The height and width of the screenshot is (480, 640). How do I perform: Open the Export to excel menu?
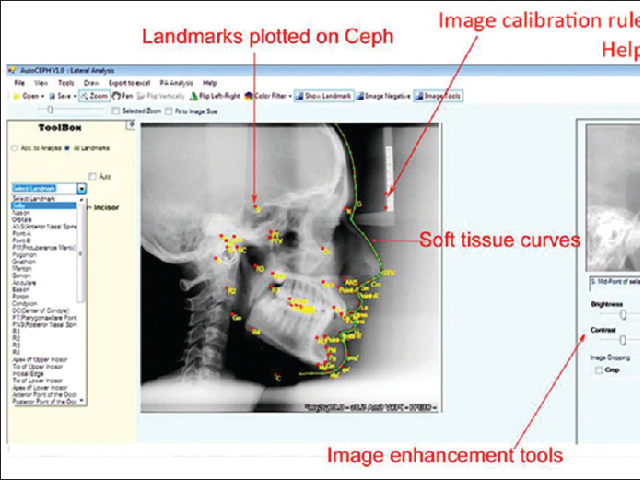coord(125,83)
